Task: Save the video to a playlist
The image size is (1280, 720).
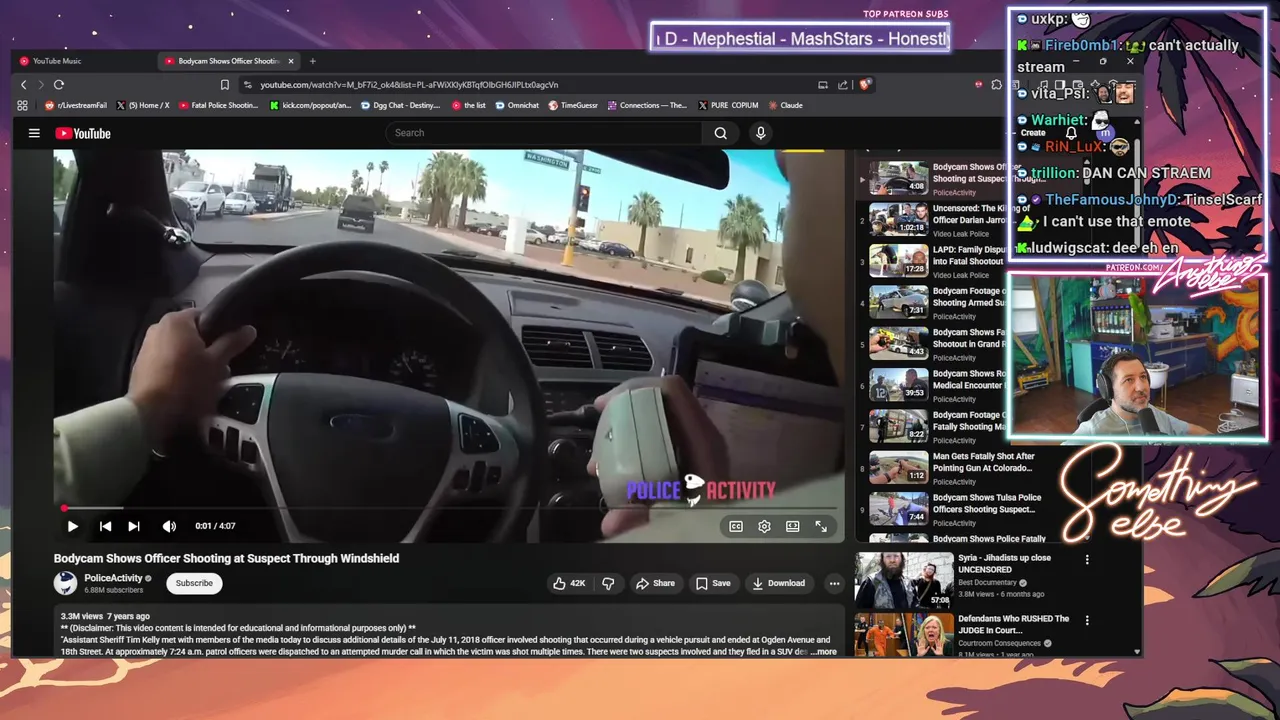Action: [714, 583]
